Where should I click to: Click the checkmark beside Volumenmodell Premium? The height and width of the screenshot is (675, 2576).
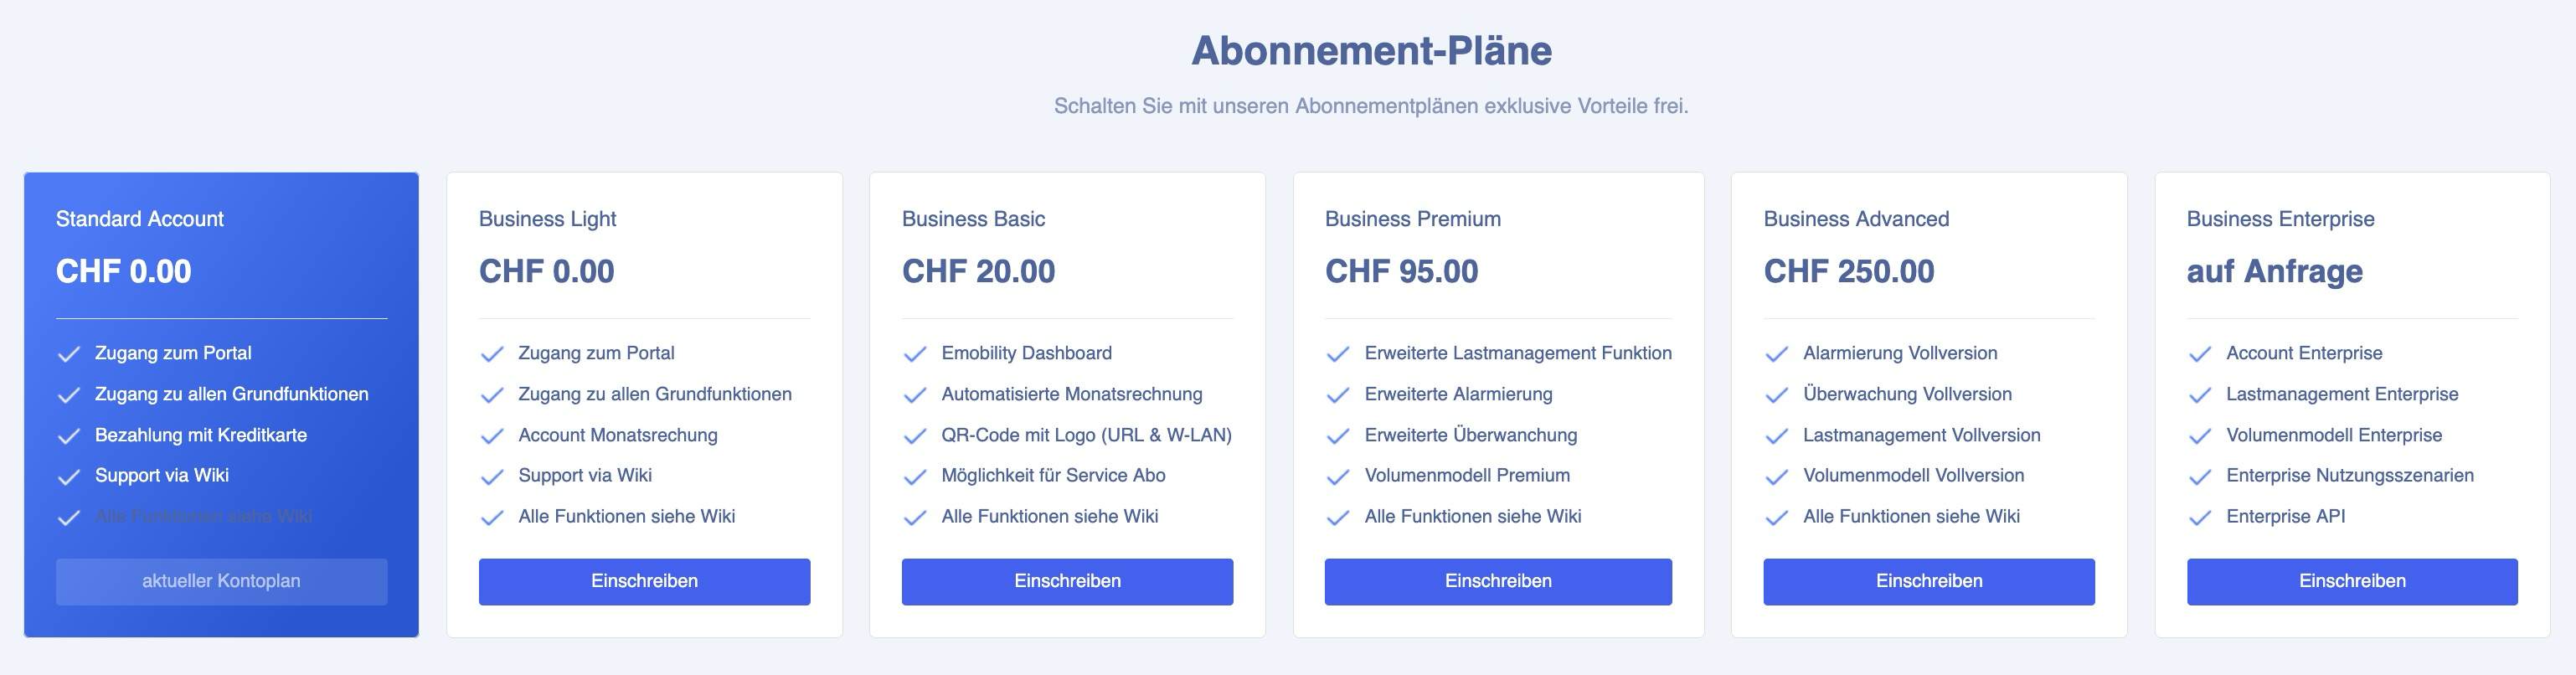tap(1337, 477)
